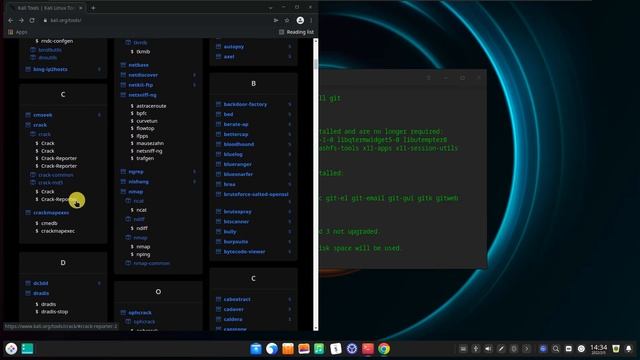Expand the netkit-ftp row arrow
Image resolution: width=640 pixels, height=360 pixels.
(x=194, y=85)
